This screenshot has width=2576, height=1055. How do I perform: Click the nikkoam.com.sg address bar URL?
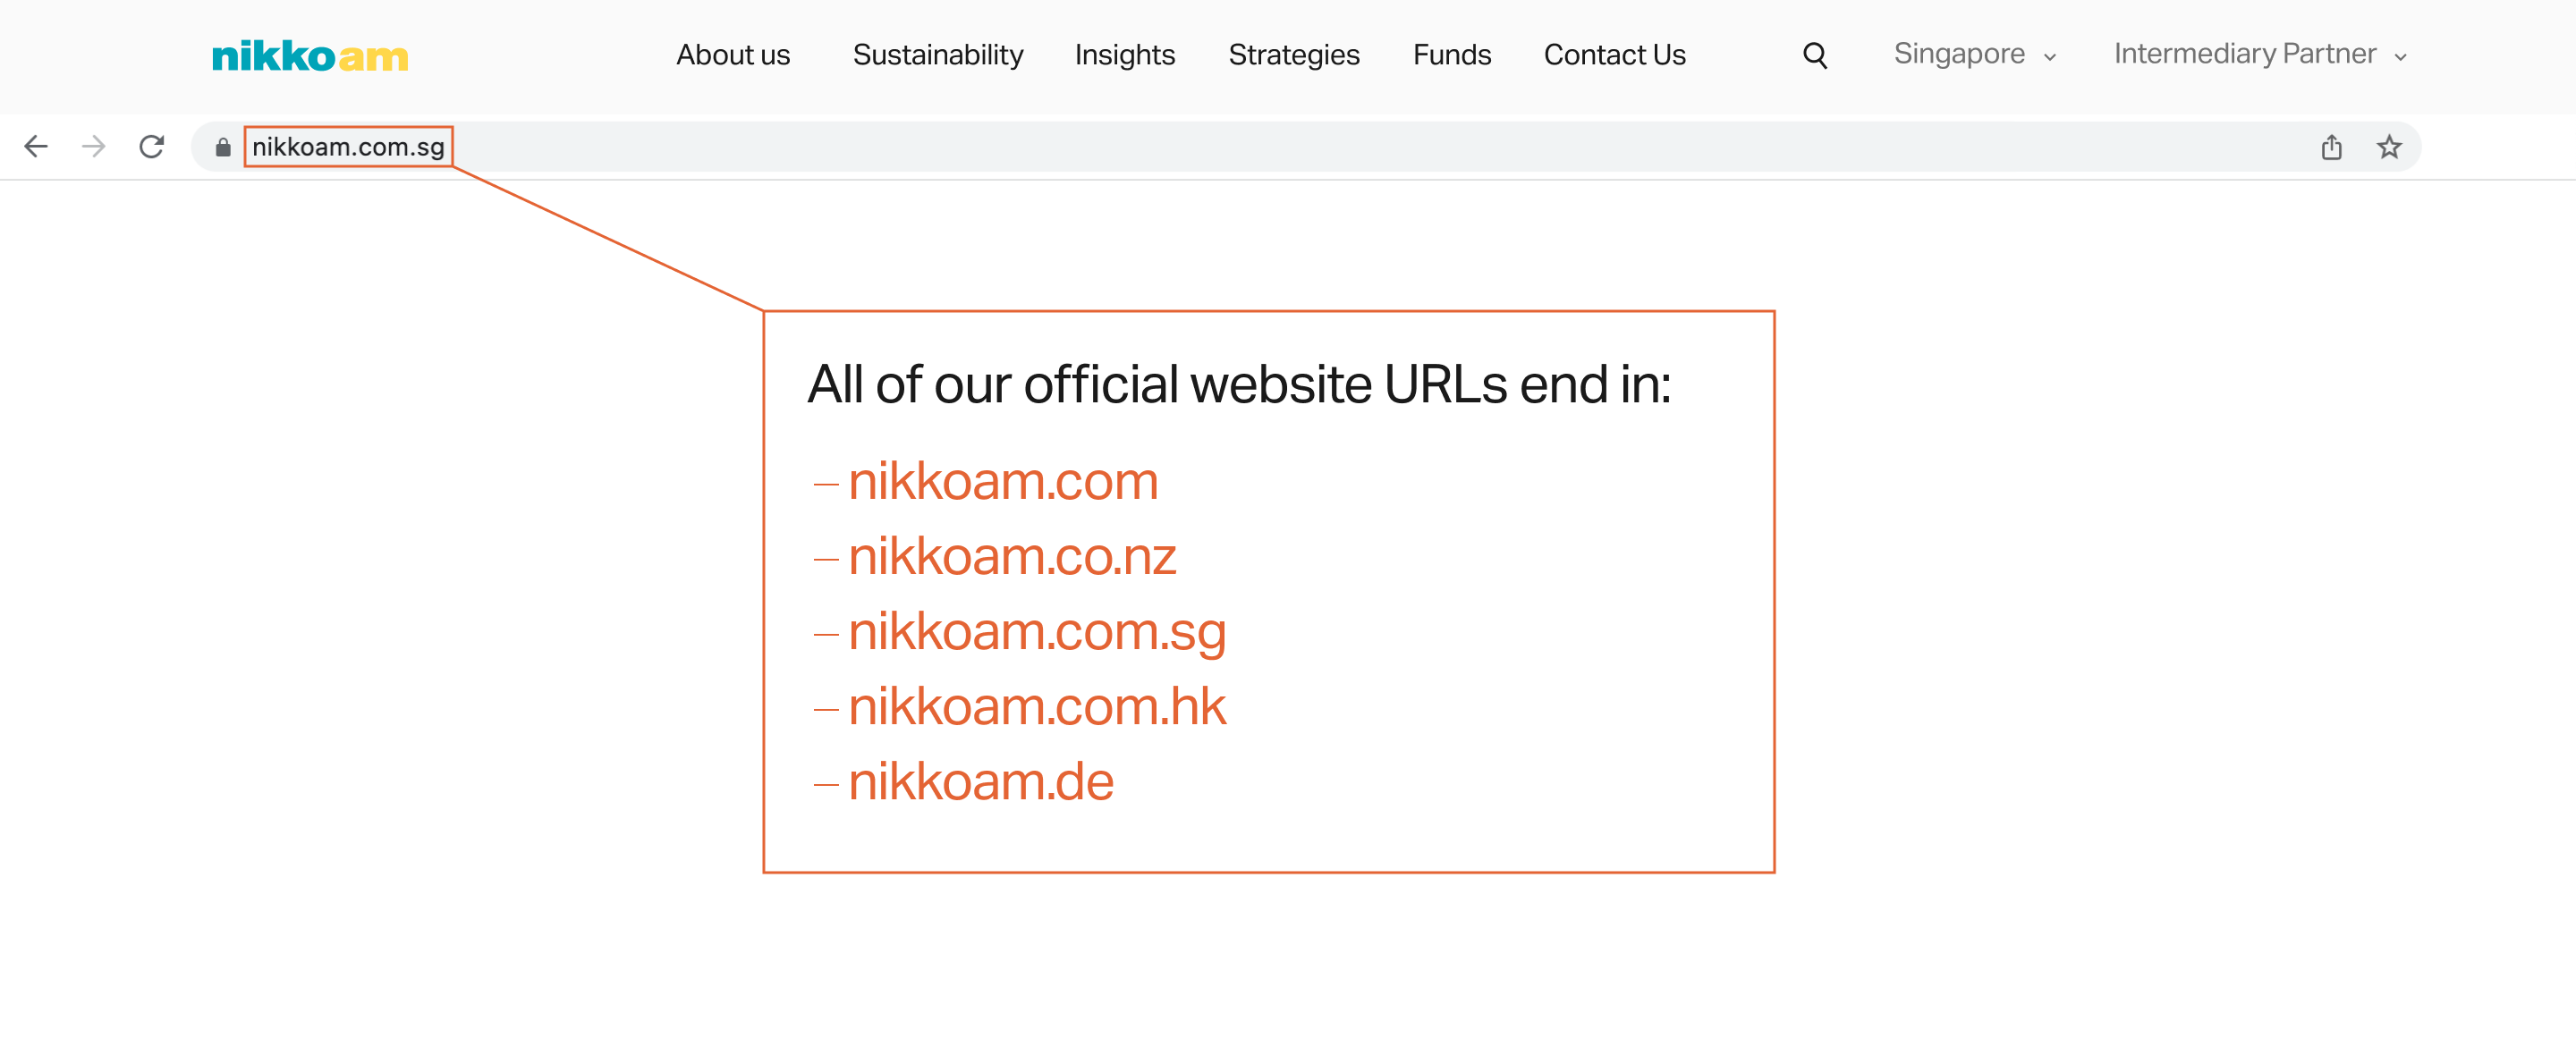pyautogui.click(x=348, y=147)
